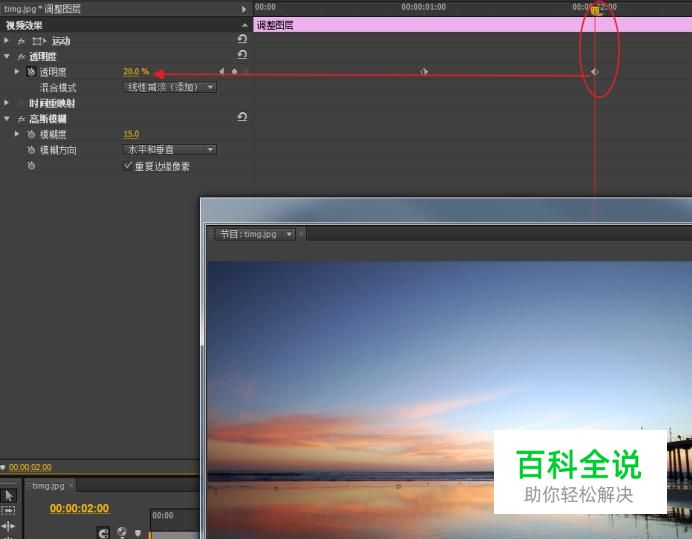692x539 pixels.
Task: Collapse the 透明度 effect group
Action: [x=7, y=56]
